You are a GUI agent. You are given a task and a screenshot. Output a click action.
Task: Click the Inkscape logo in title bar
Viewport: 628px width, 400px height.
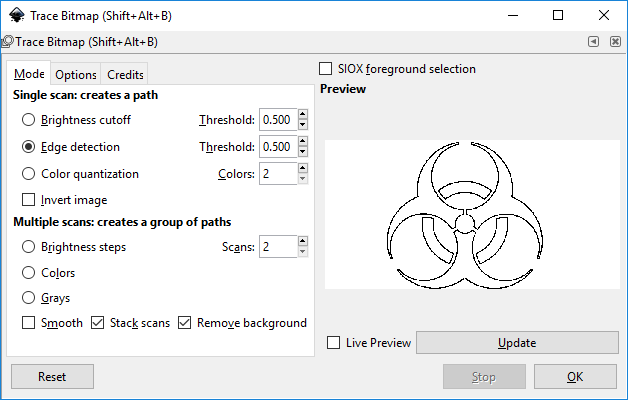click(x=17, y=16)
